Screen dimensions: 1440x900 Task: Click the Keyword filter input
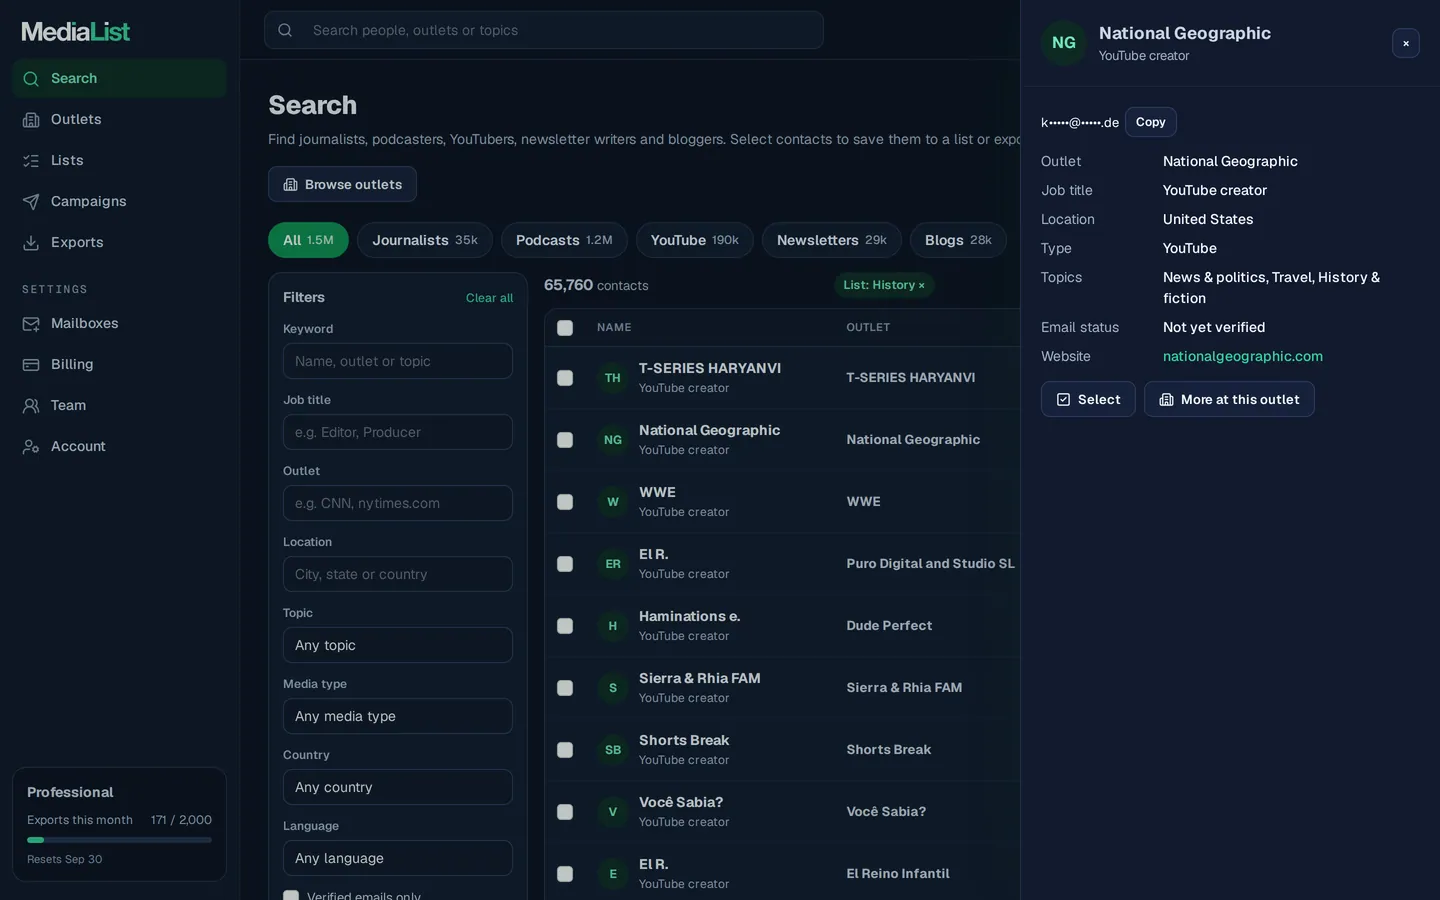(x=398, y=361)
